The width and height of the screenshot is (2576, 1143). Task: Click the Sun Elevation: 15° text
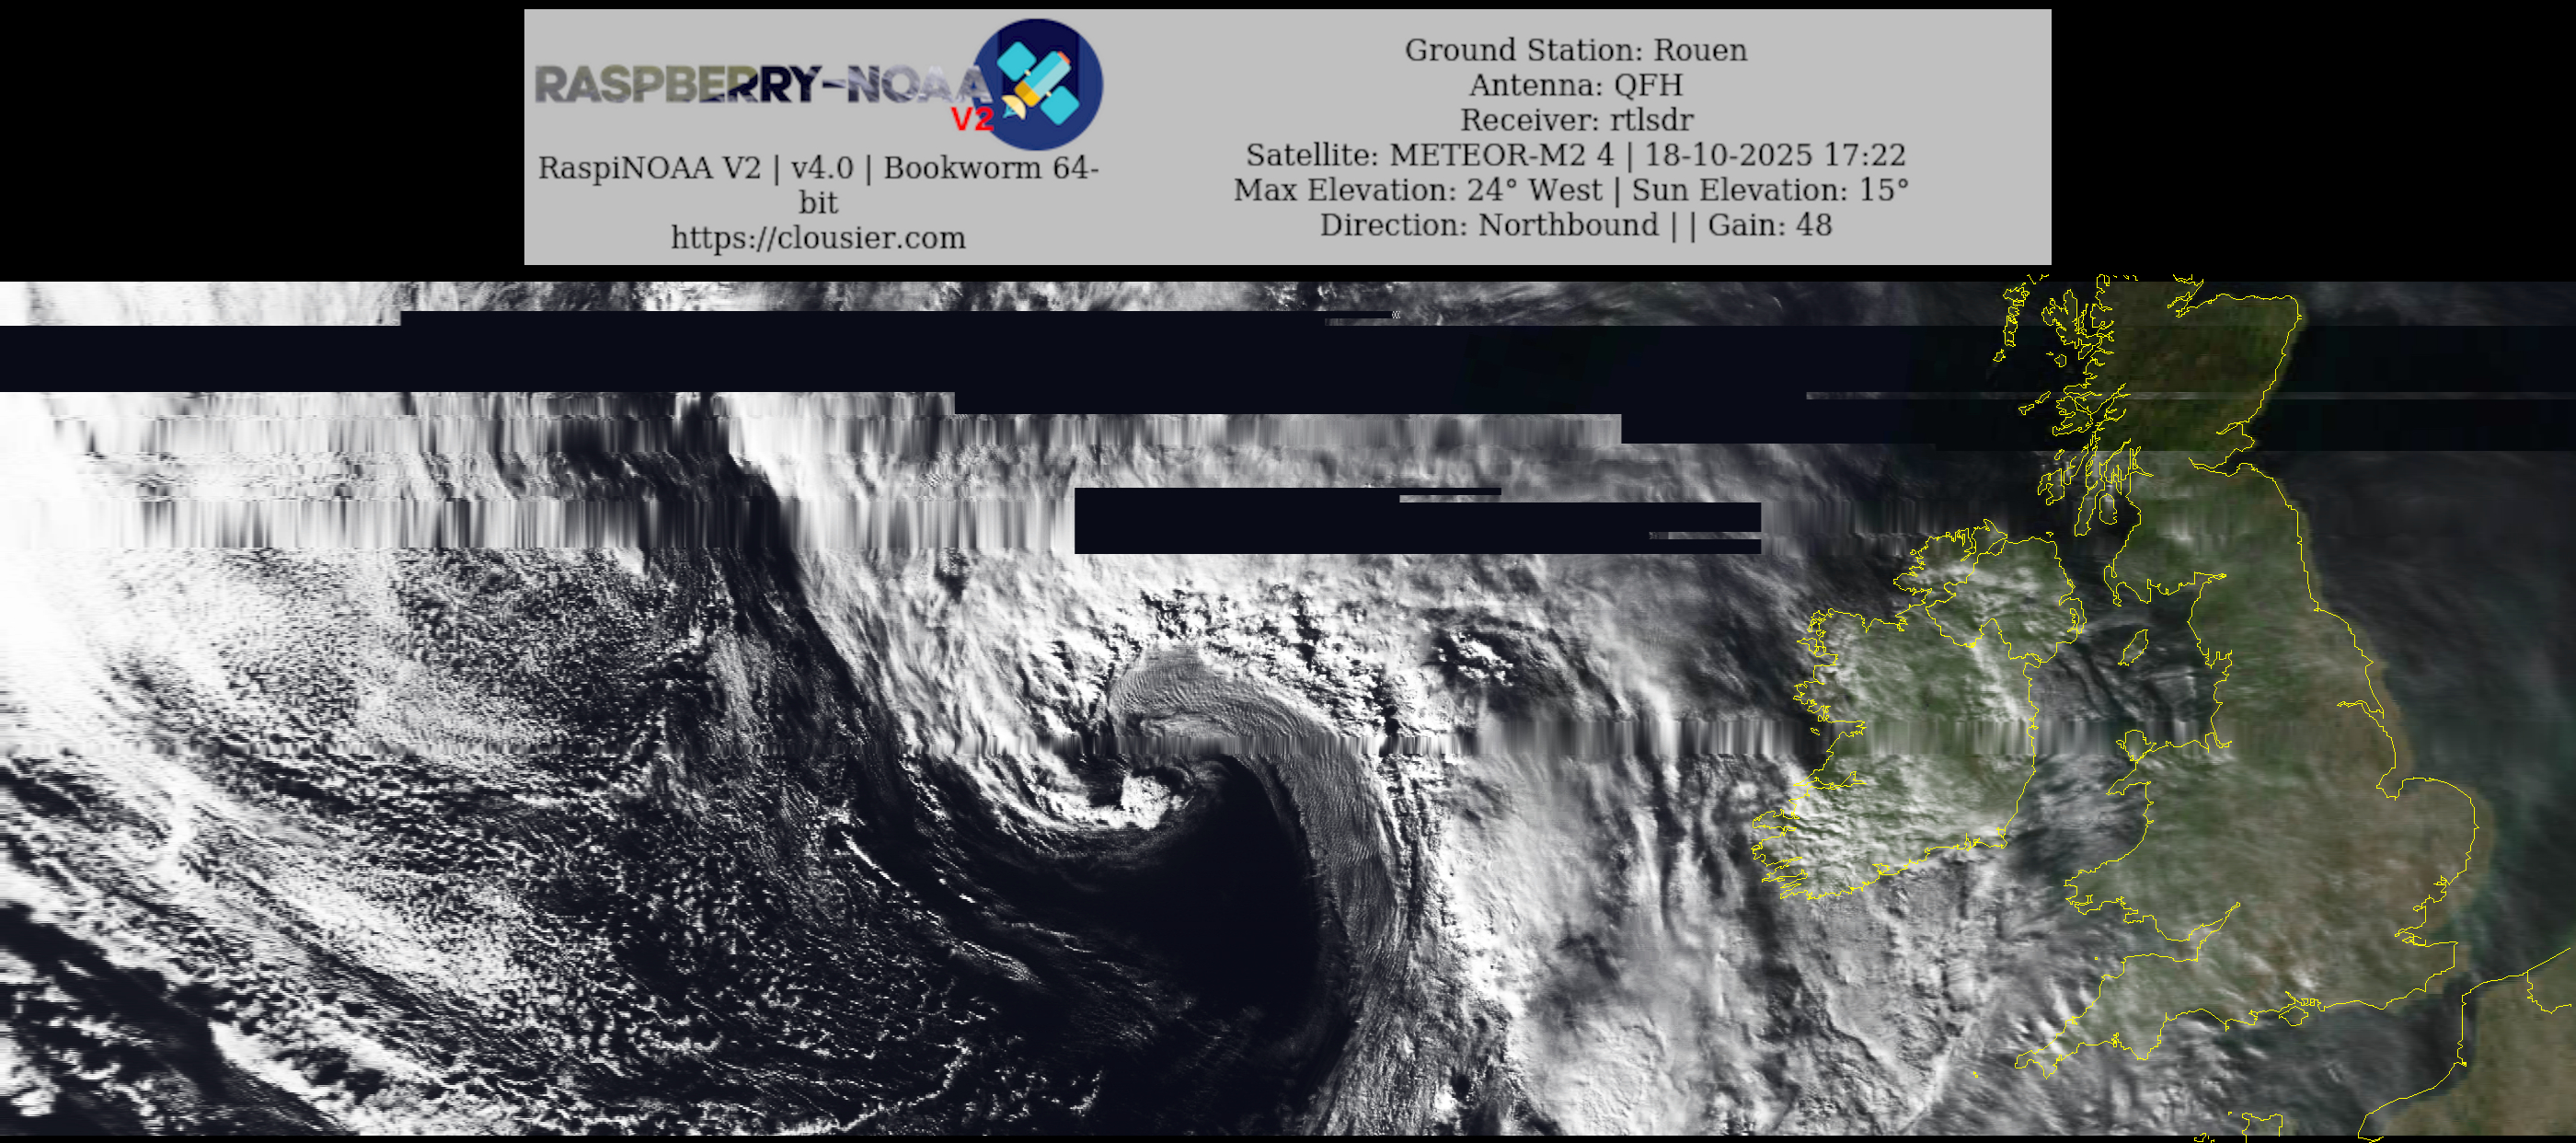point(1770,190)
